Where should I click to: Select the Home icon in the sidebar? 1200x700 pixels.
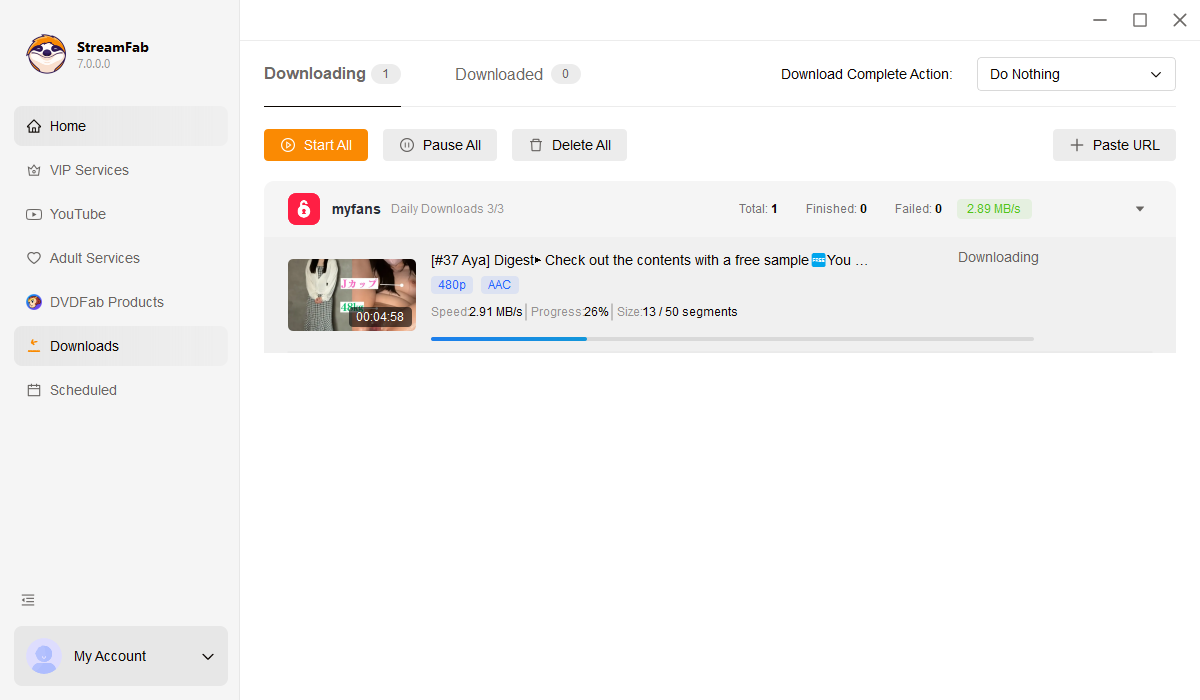[x=35, y=126]
